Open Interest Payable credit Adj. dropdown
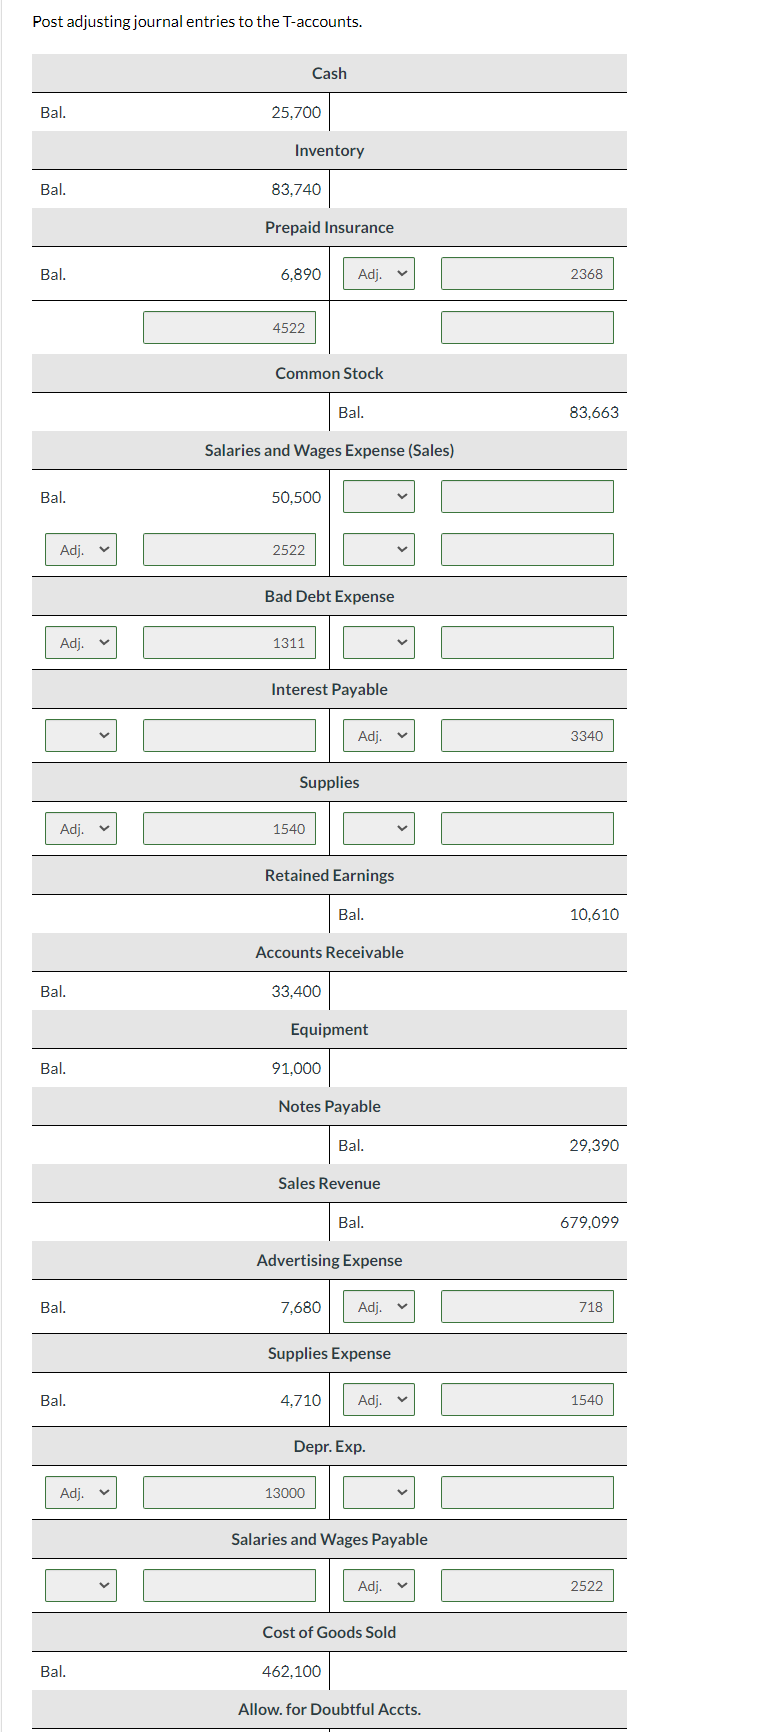The image size is (782, 1732). click(x=379, y=736)
